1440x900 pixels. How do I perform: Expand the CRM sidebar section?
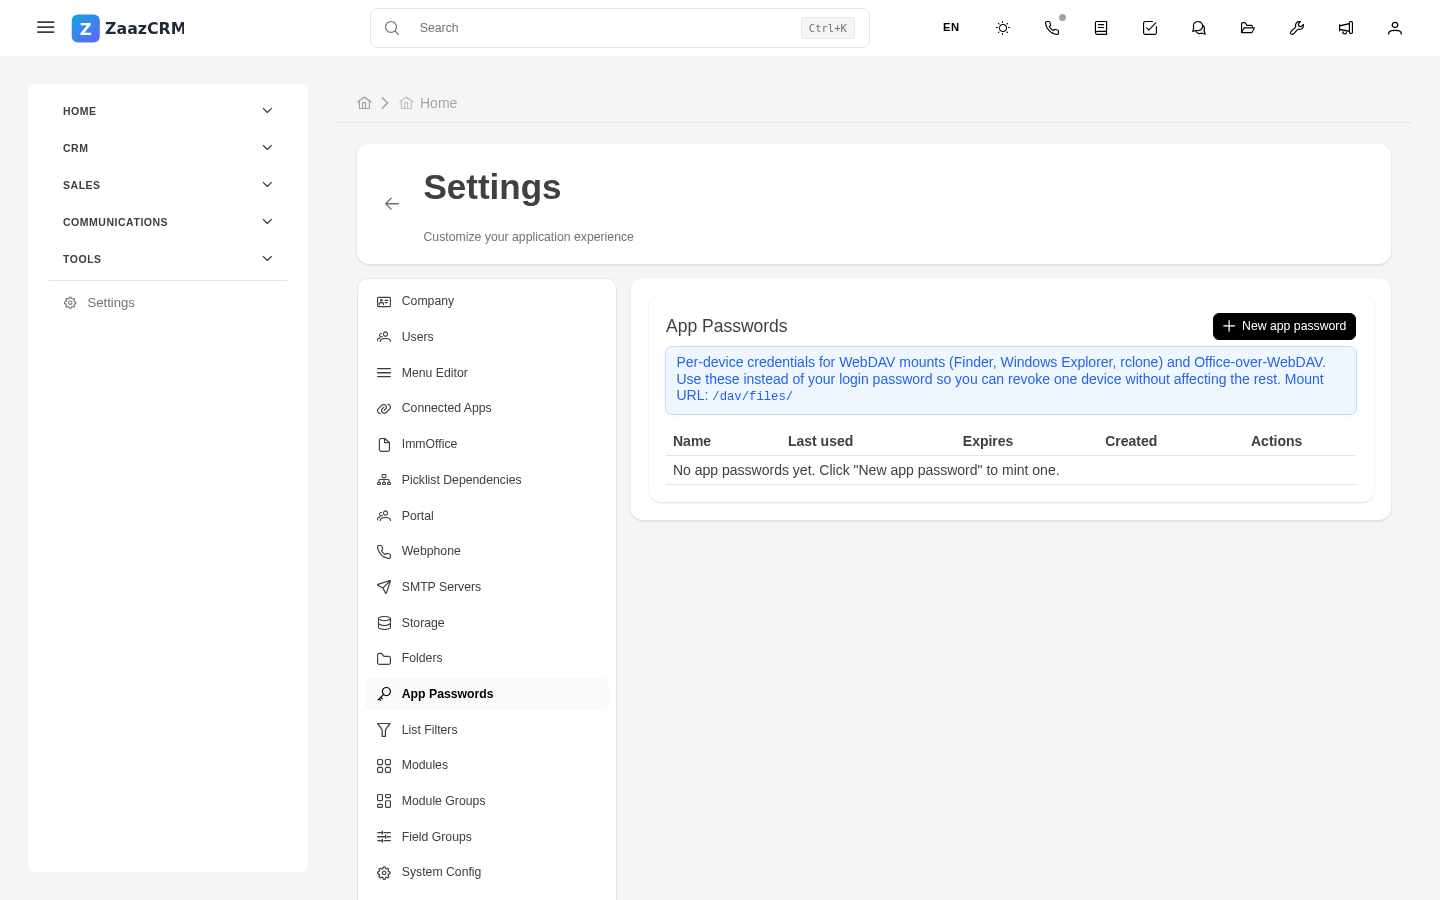[168, 148]
